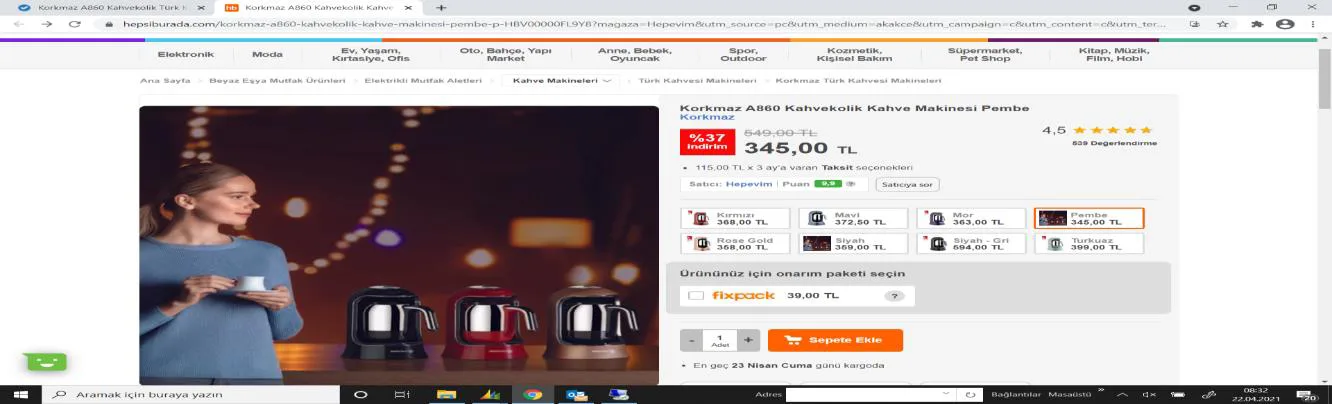Open Korkmaz Türk Kahvesi Makineleri breadcrumb

858,80
